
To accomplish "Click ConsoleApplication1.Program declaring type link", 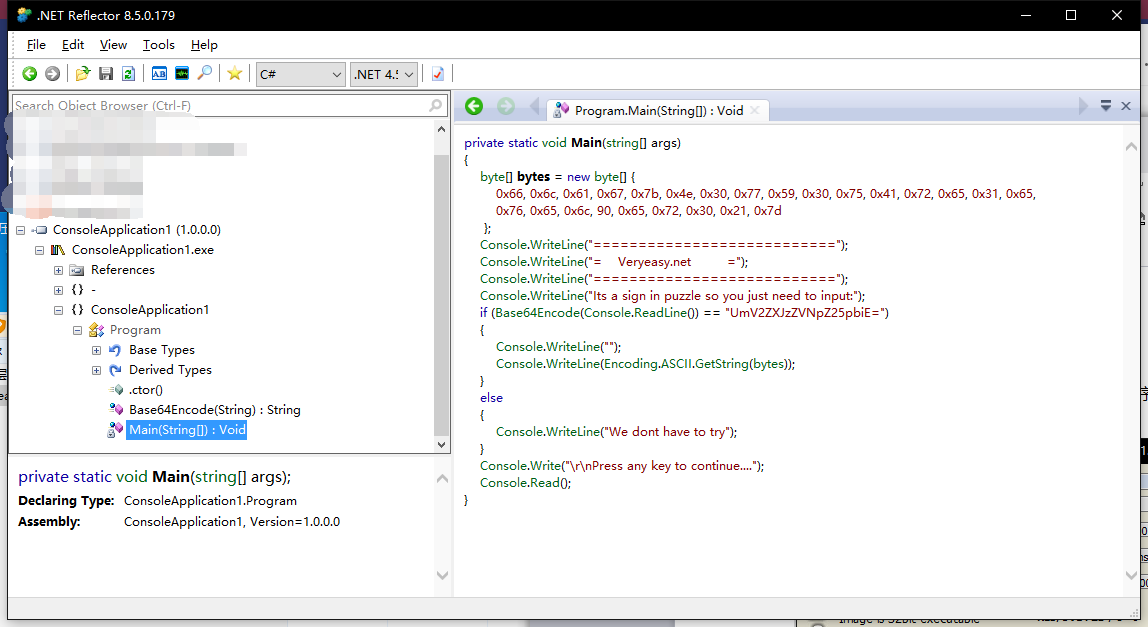I will pos(210,501).
